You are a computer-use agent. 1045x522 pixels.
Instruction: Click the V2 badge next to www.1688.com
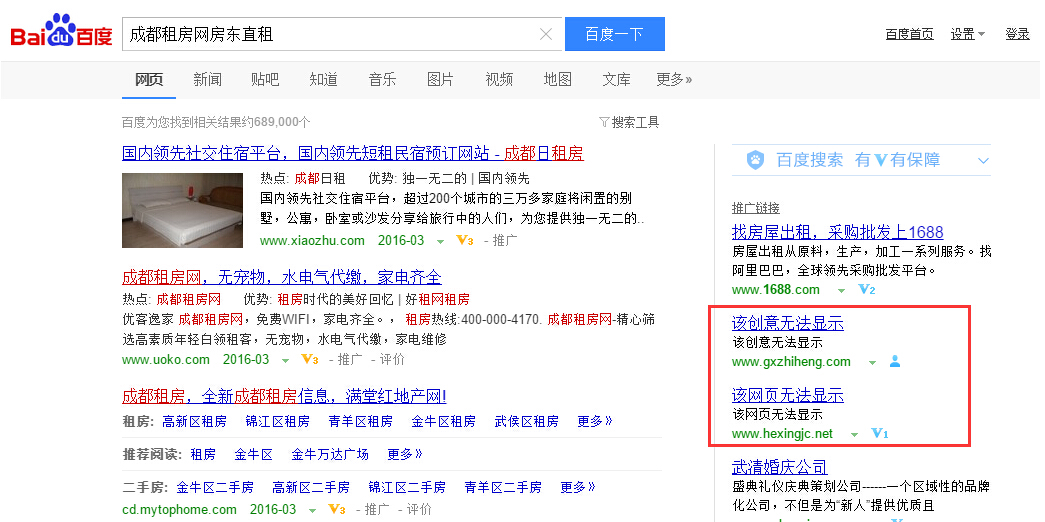[866, 289]
